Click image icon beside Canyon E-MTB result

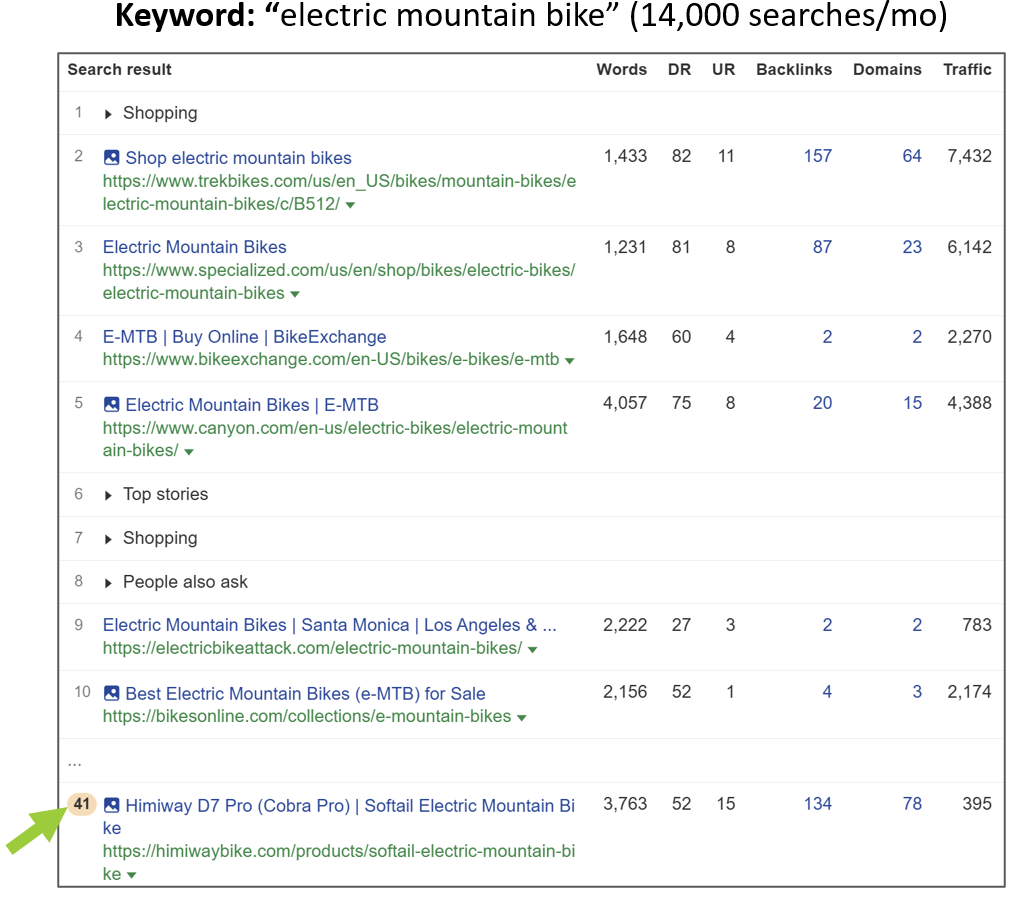pos(112,405)
